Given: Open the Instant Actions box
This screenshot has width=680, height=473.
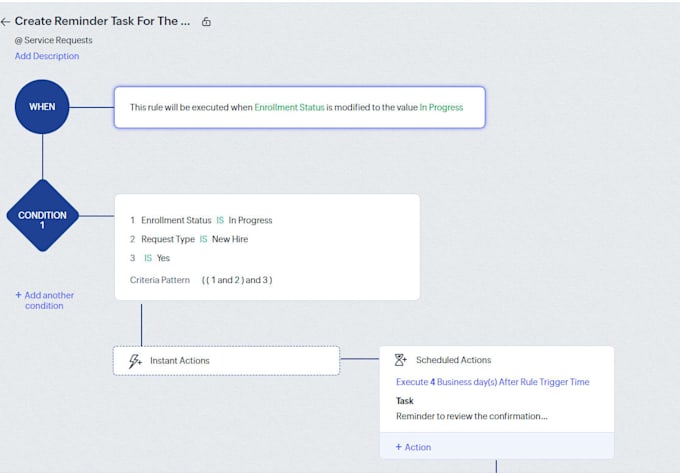Looking at the screenshot, I should [226, 361].
